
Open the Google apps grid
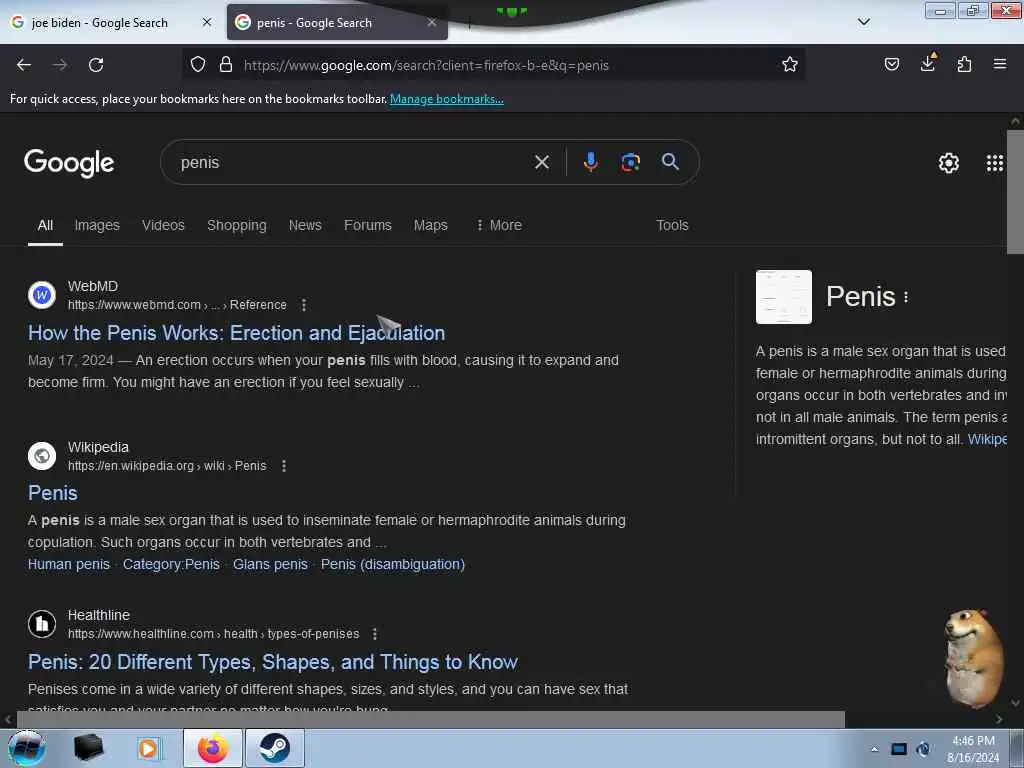click(x=994, y=163)
